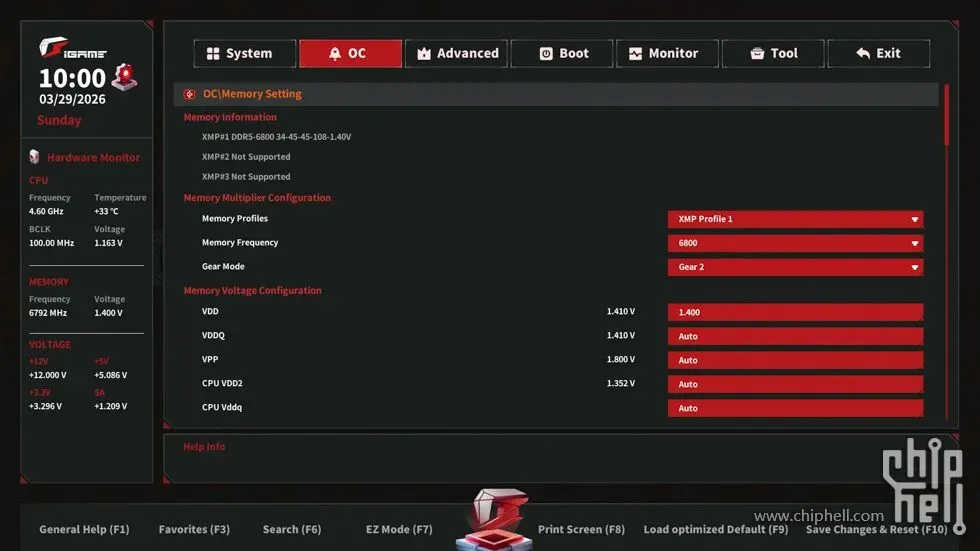Click the return arrow icon on Exit
Viewport: 980px width, 551px height.
click(x=863, y=54)
